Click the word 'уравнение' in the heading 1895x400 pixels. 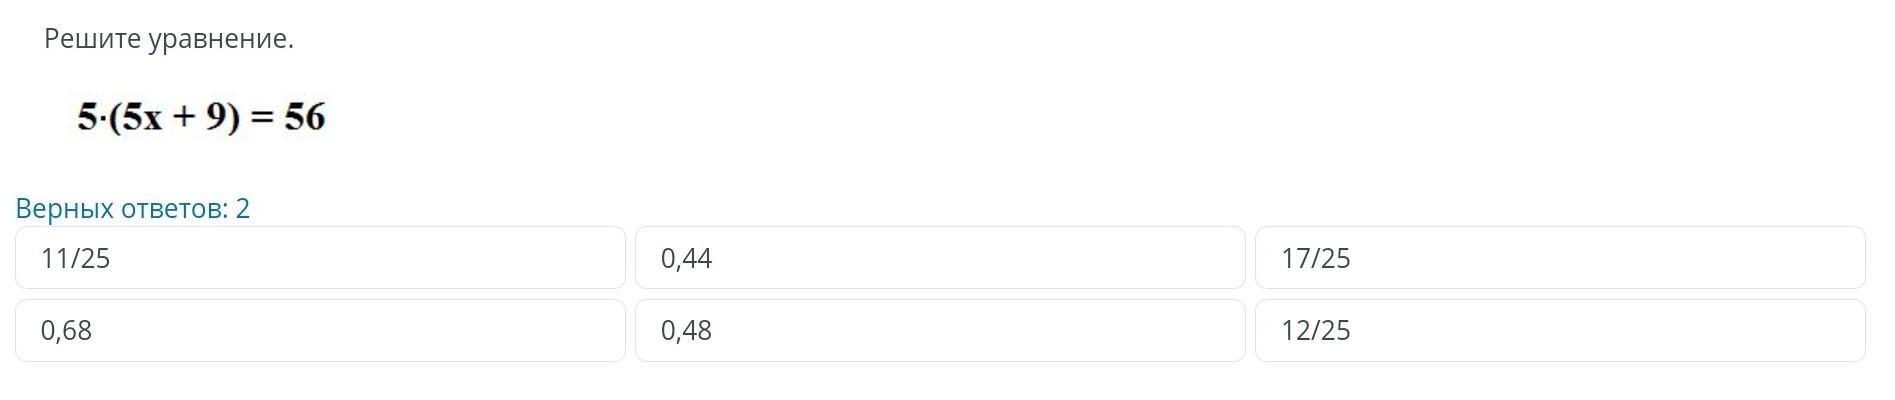coord(218,39)
